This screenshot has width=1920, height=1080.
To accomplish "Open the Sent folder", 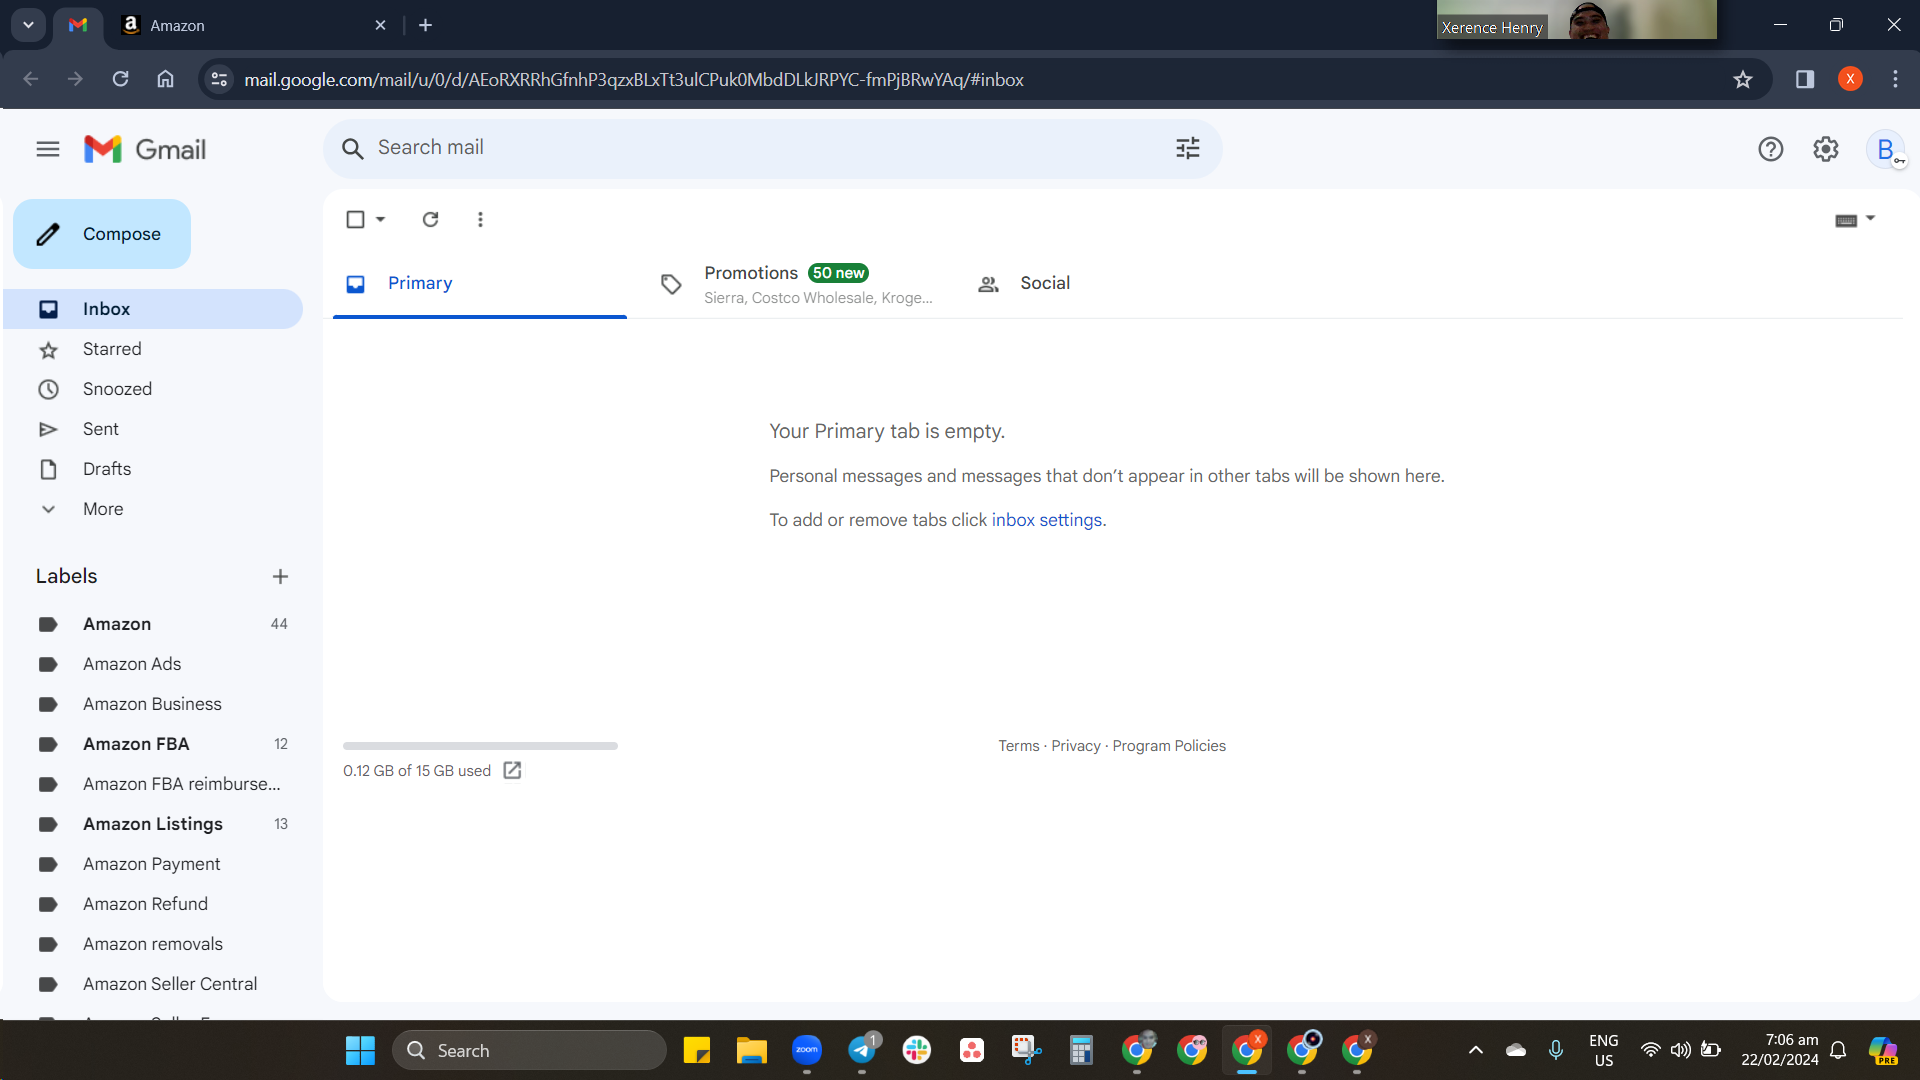I will click(153, 429).
